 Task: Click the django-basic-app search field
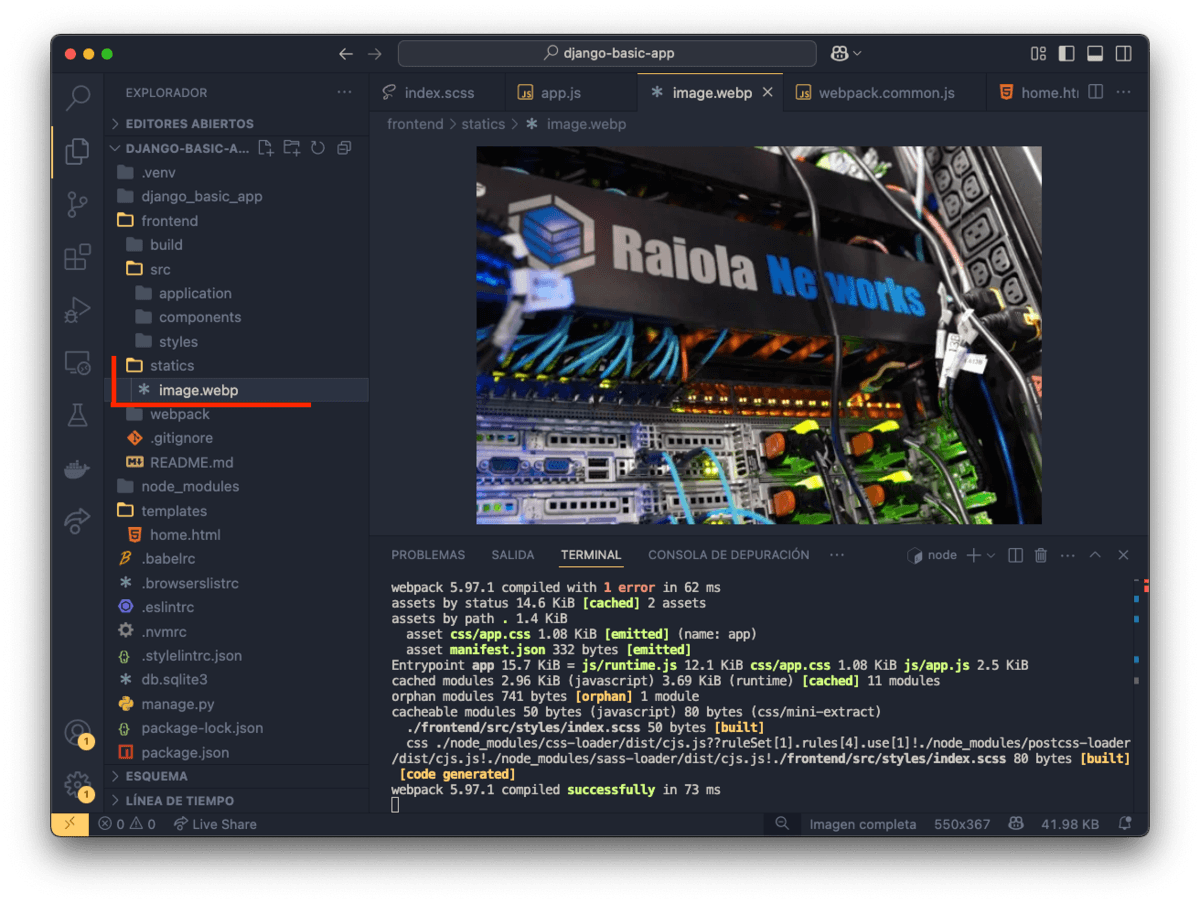(x=608, y=53)
